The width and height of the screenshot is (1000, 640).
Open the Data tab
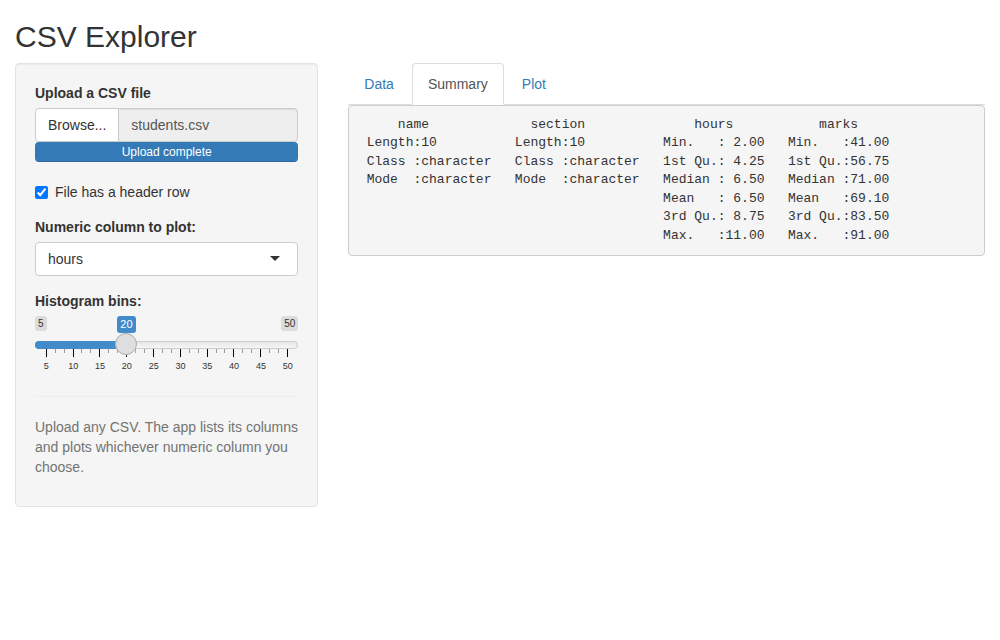tap(379, 84)
